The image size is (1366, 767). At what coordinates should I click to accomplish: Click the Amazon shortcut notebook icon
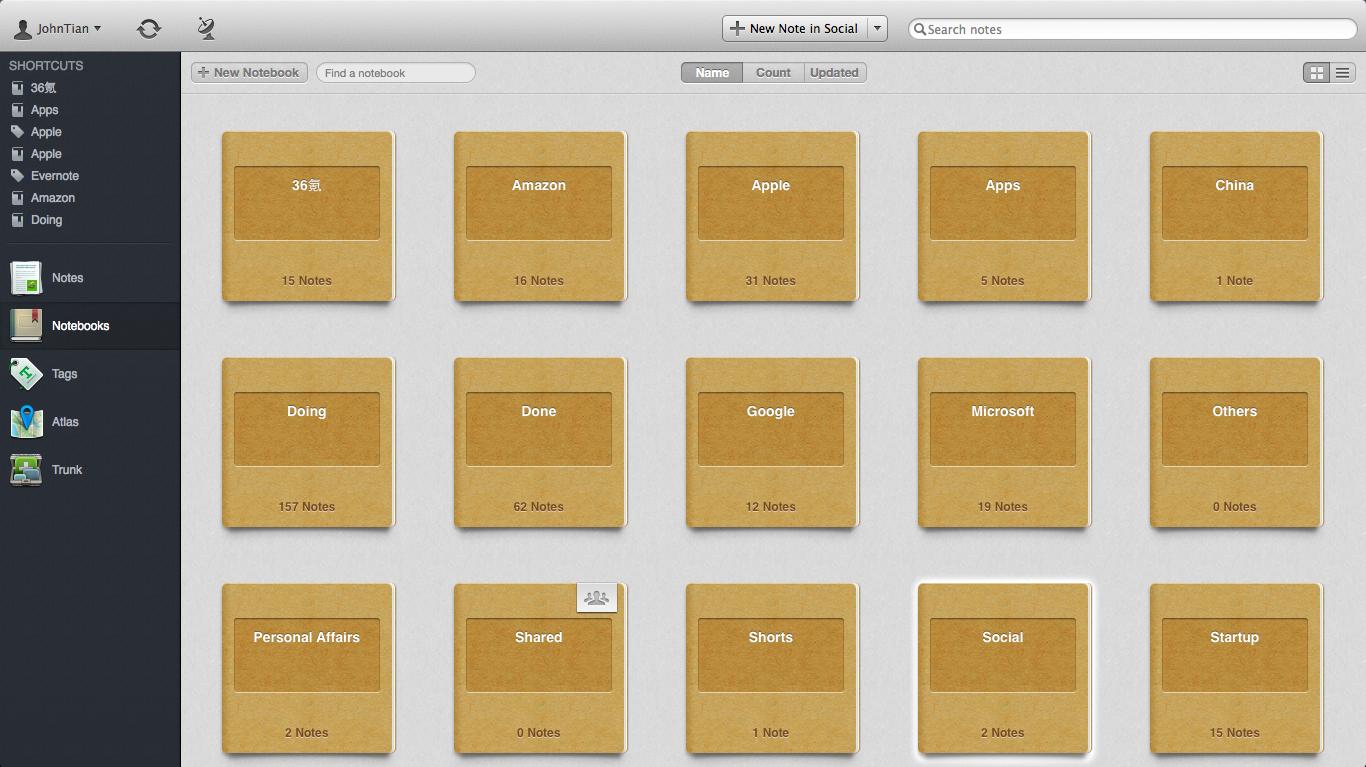(x=17, y=198)
